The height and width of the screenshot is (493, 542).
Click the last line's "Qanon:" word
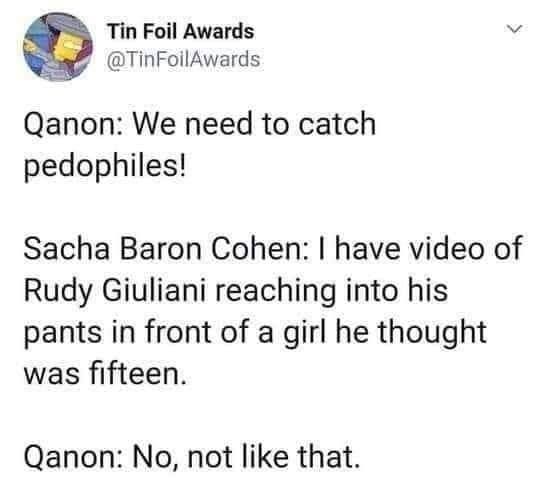click(73, 457)
